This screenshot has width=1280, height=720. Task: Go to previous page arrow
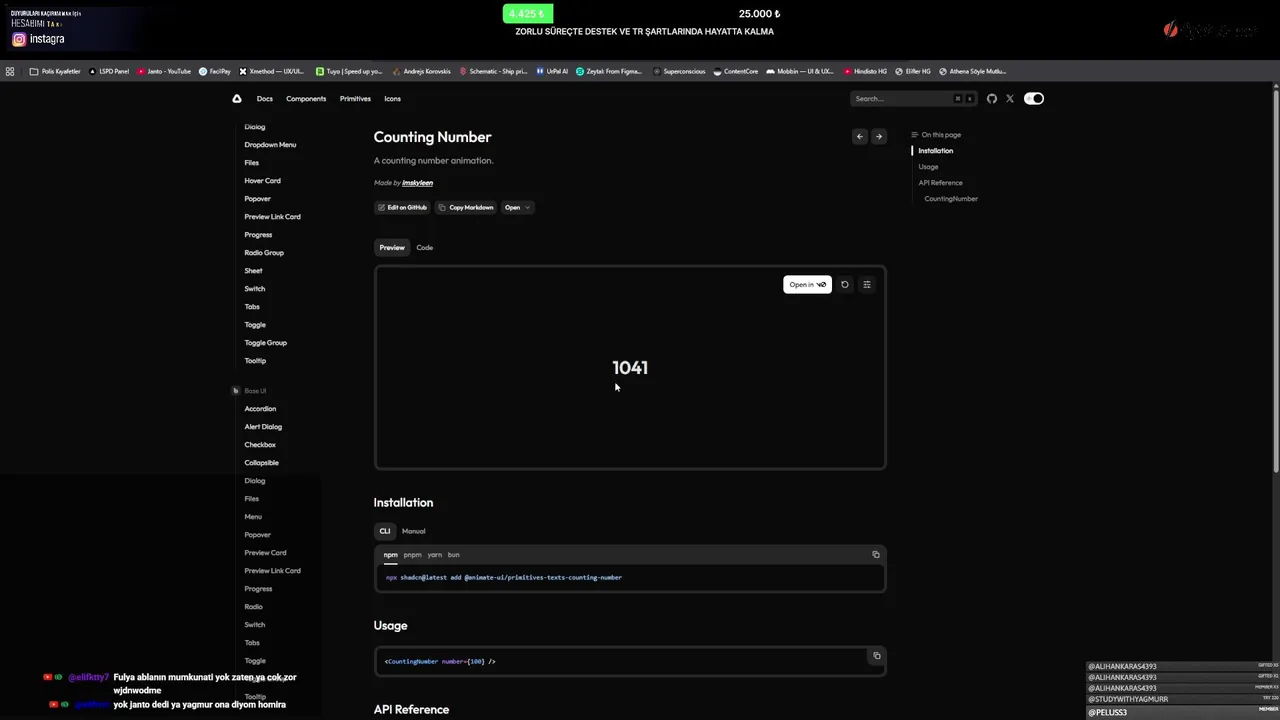pyautogui.click(x=859, y=136)
